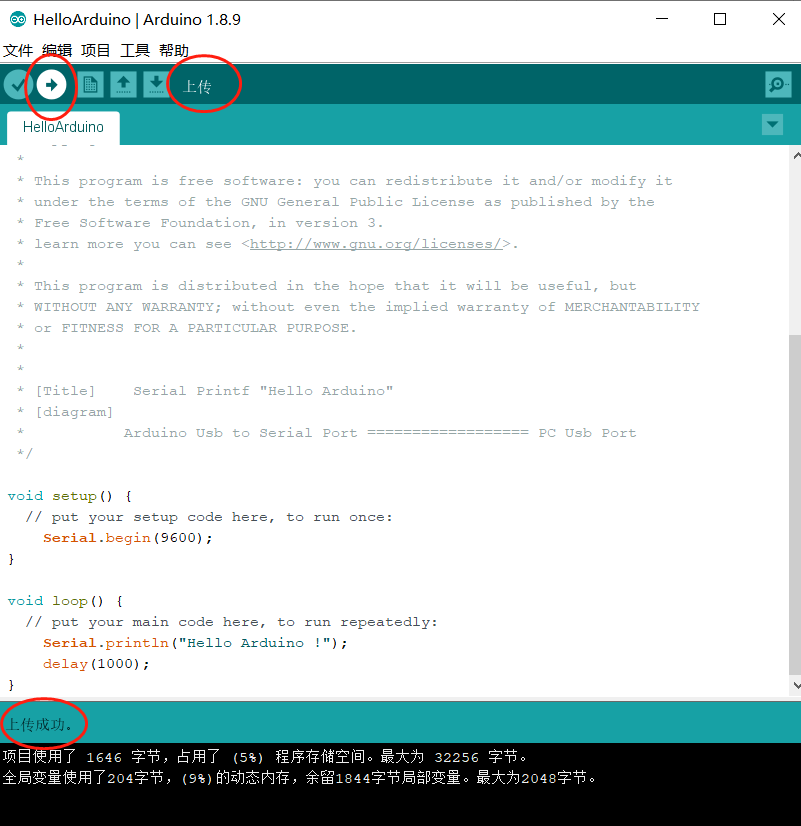
Task: Click the 'FITNESS FOR A PARTICULAR PURPOSE' line
Action: [x=187, y=328]
